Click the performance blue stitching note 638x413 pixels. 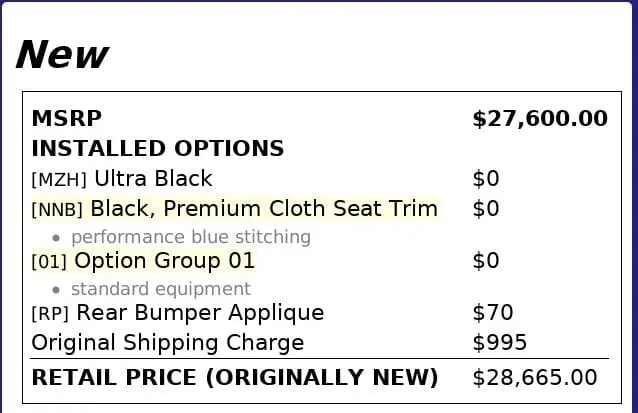(191, 237)
